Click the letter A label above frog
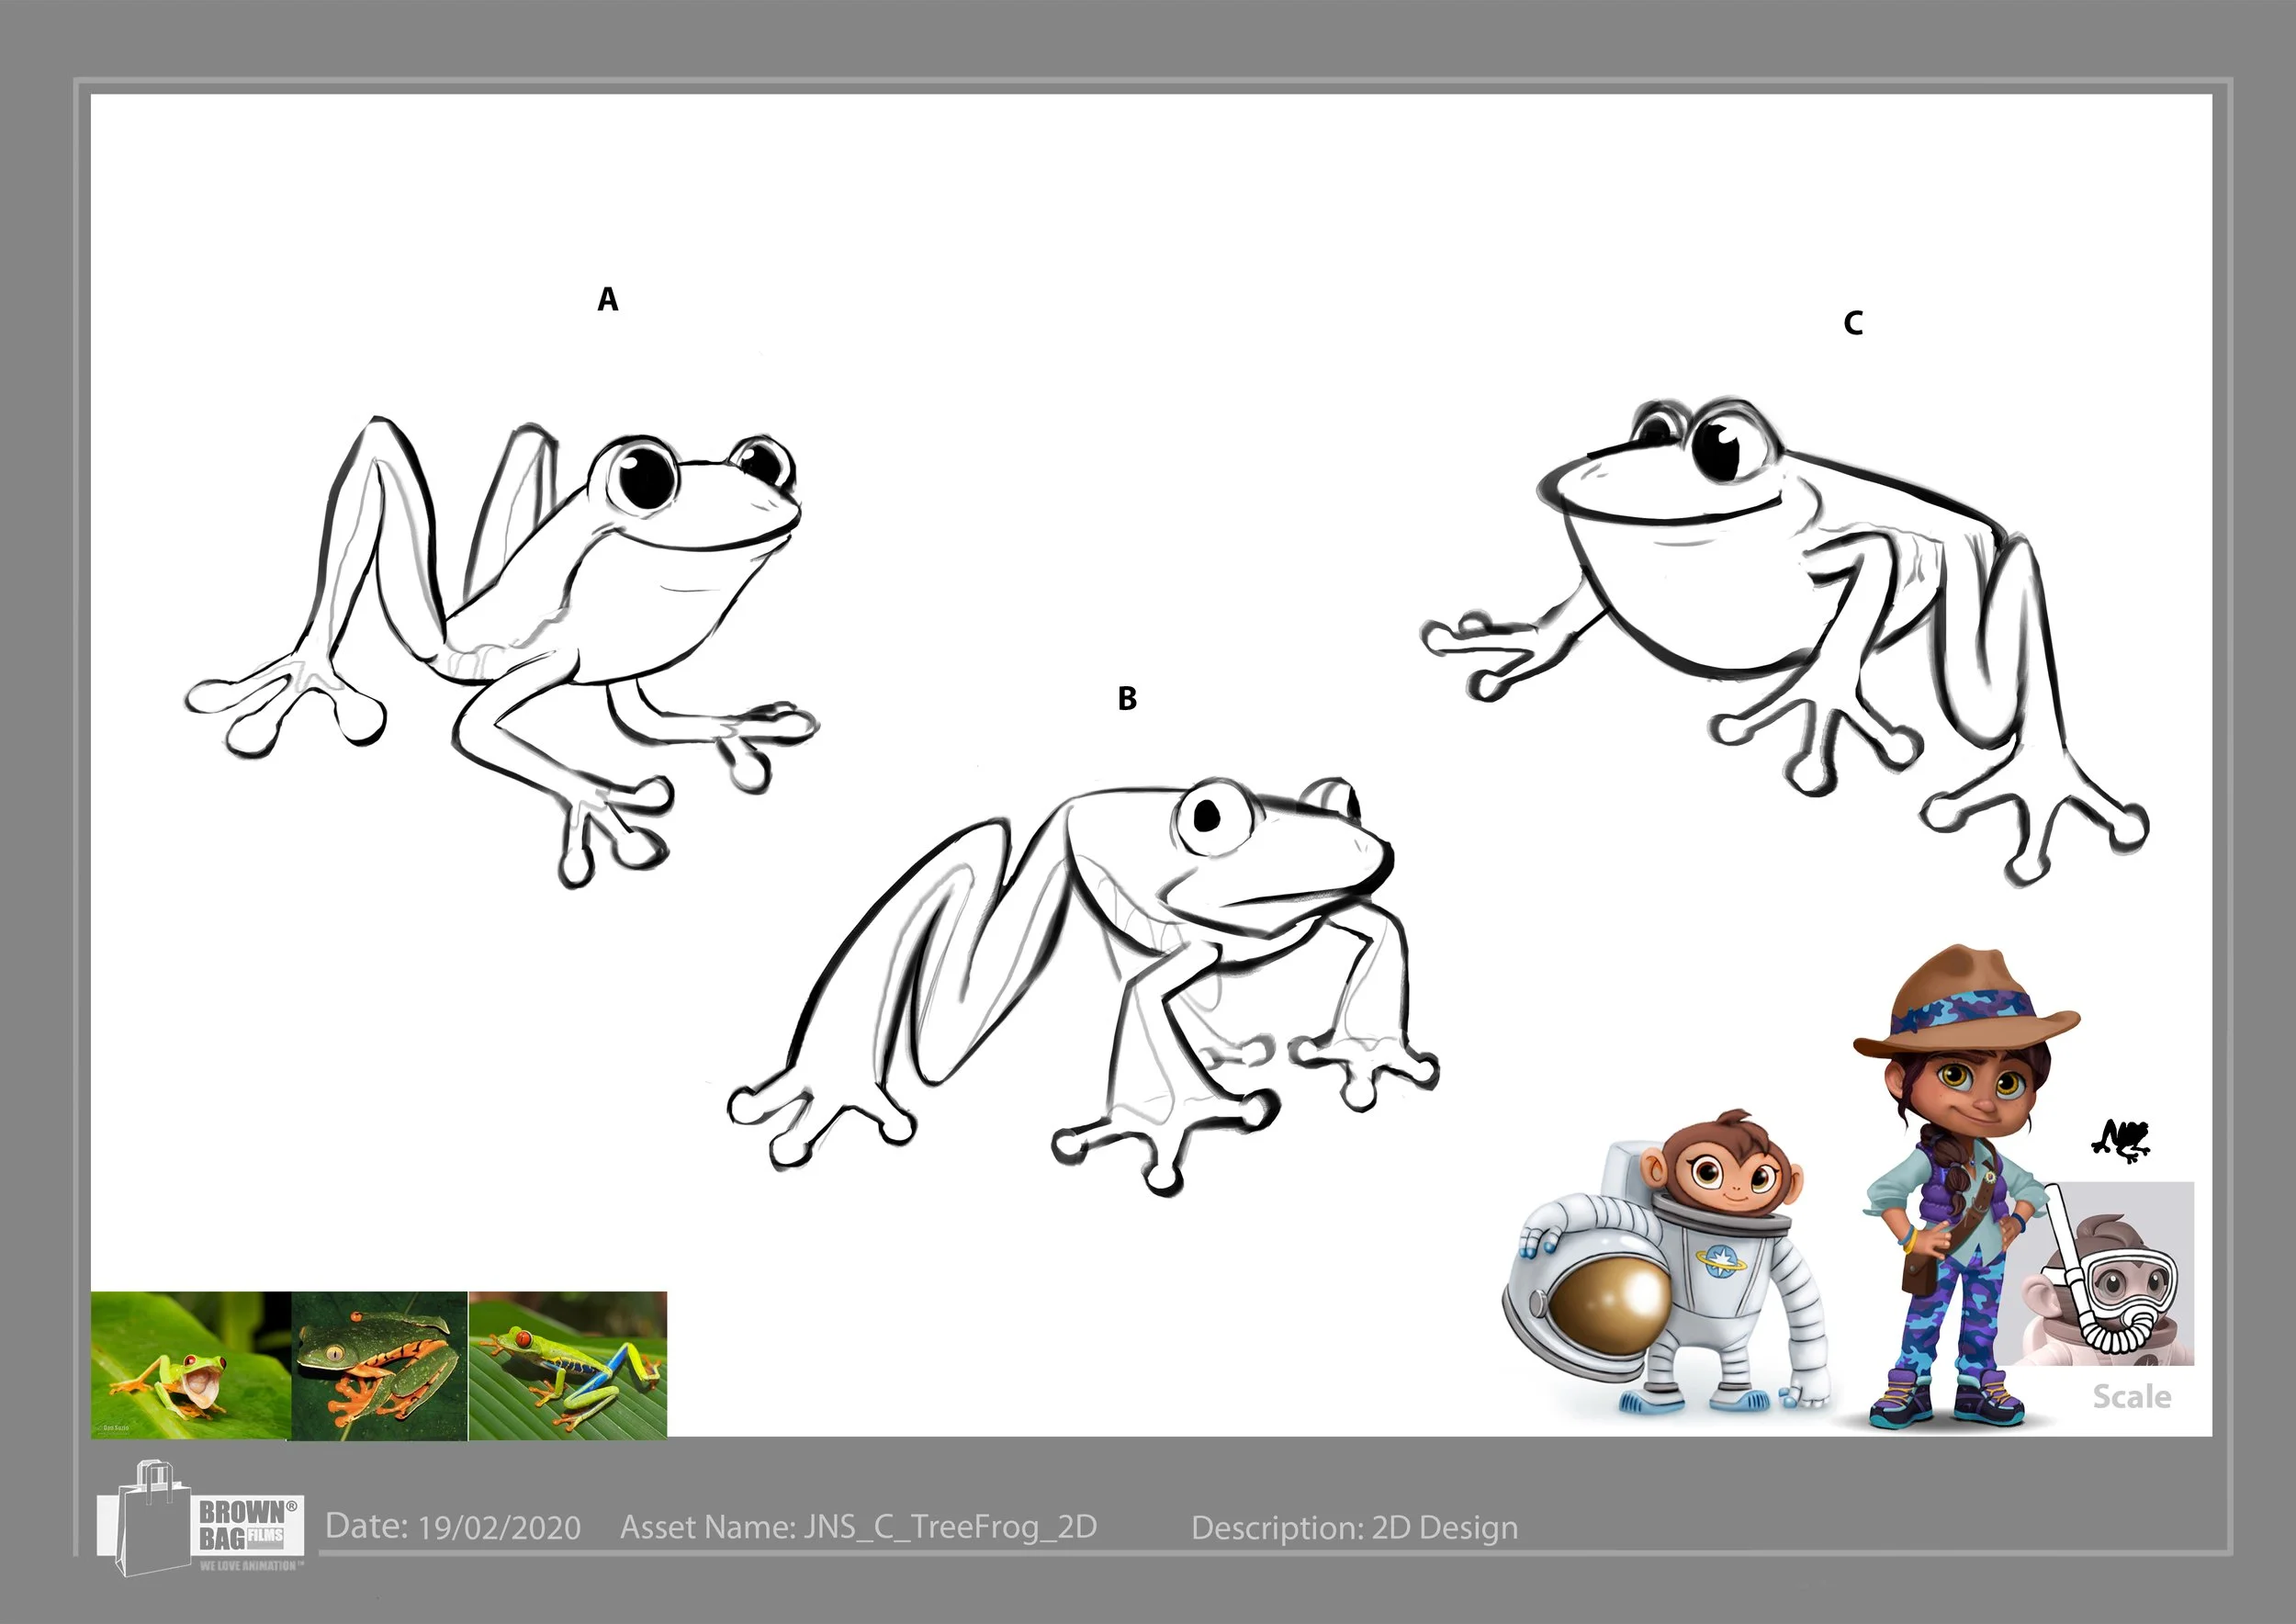 coord(607,299)
